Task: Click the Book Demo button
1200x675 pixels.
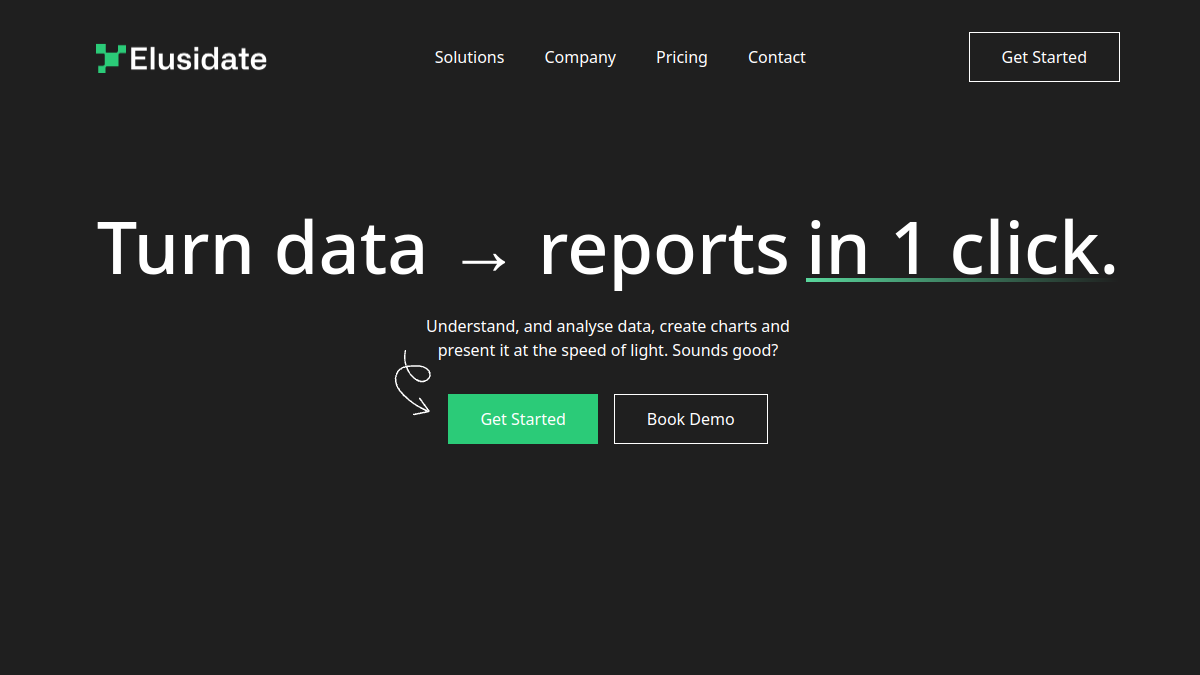Action: pyautogui.click(x=691, y=419)
